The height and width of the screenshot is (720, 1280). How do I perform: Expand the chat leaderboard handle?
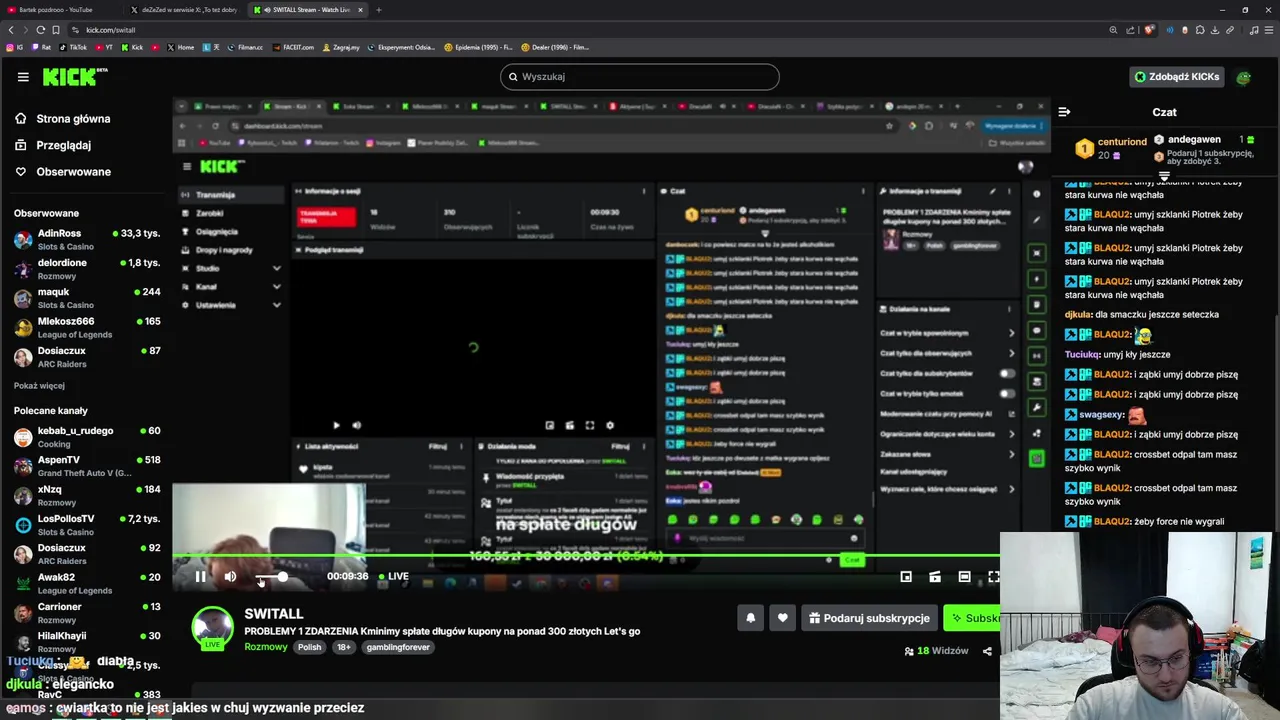point(1164,176)
